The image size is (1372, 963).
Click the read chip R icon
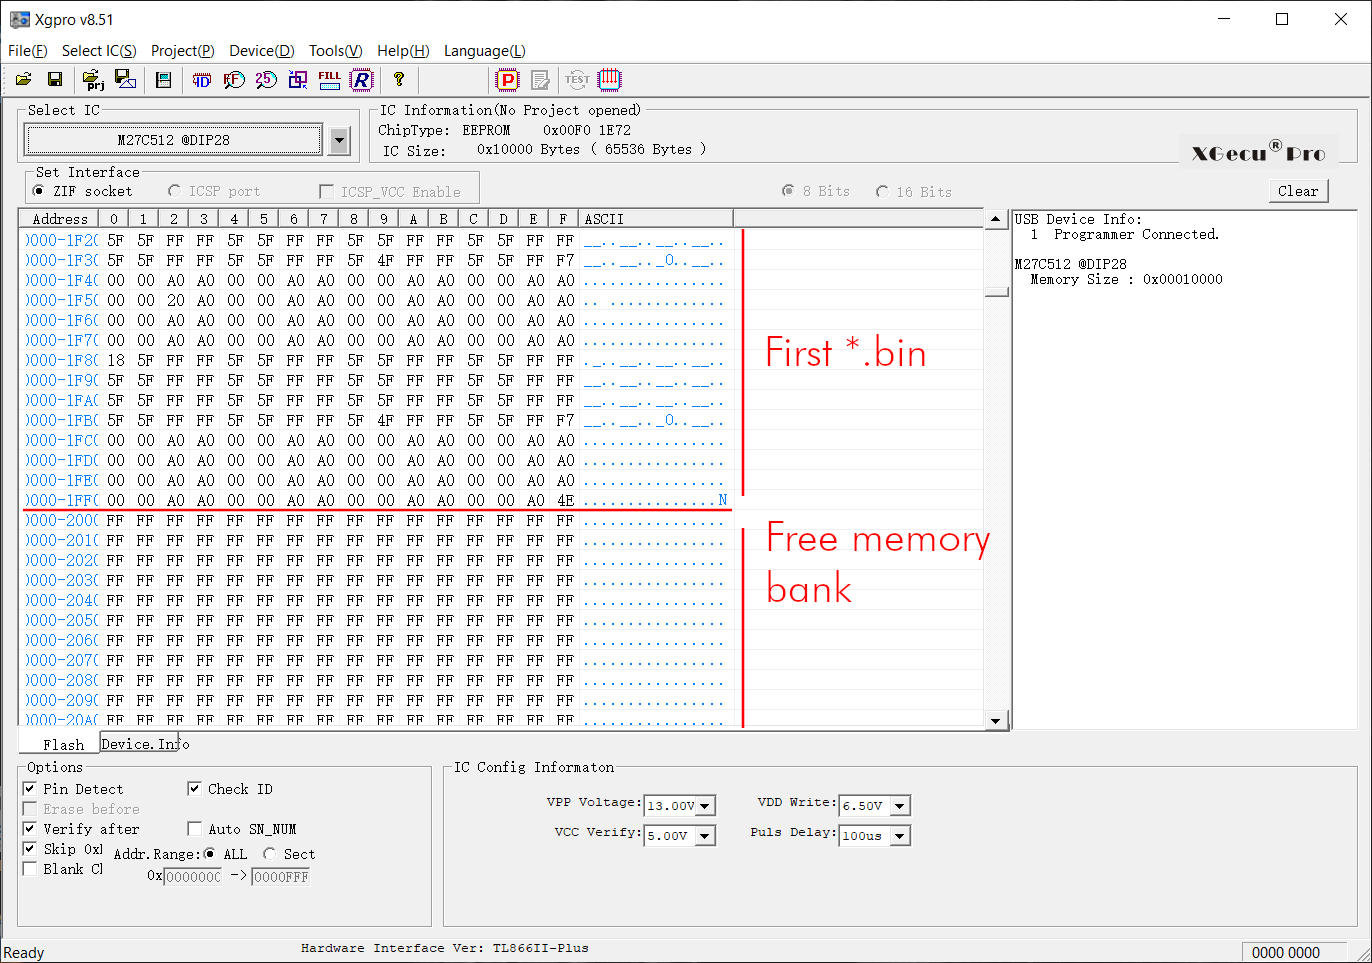click(x=362, y=80)
